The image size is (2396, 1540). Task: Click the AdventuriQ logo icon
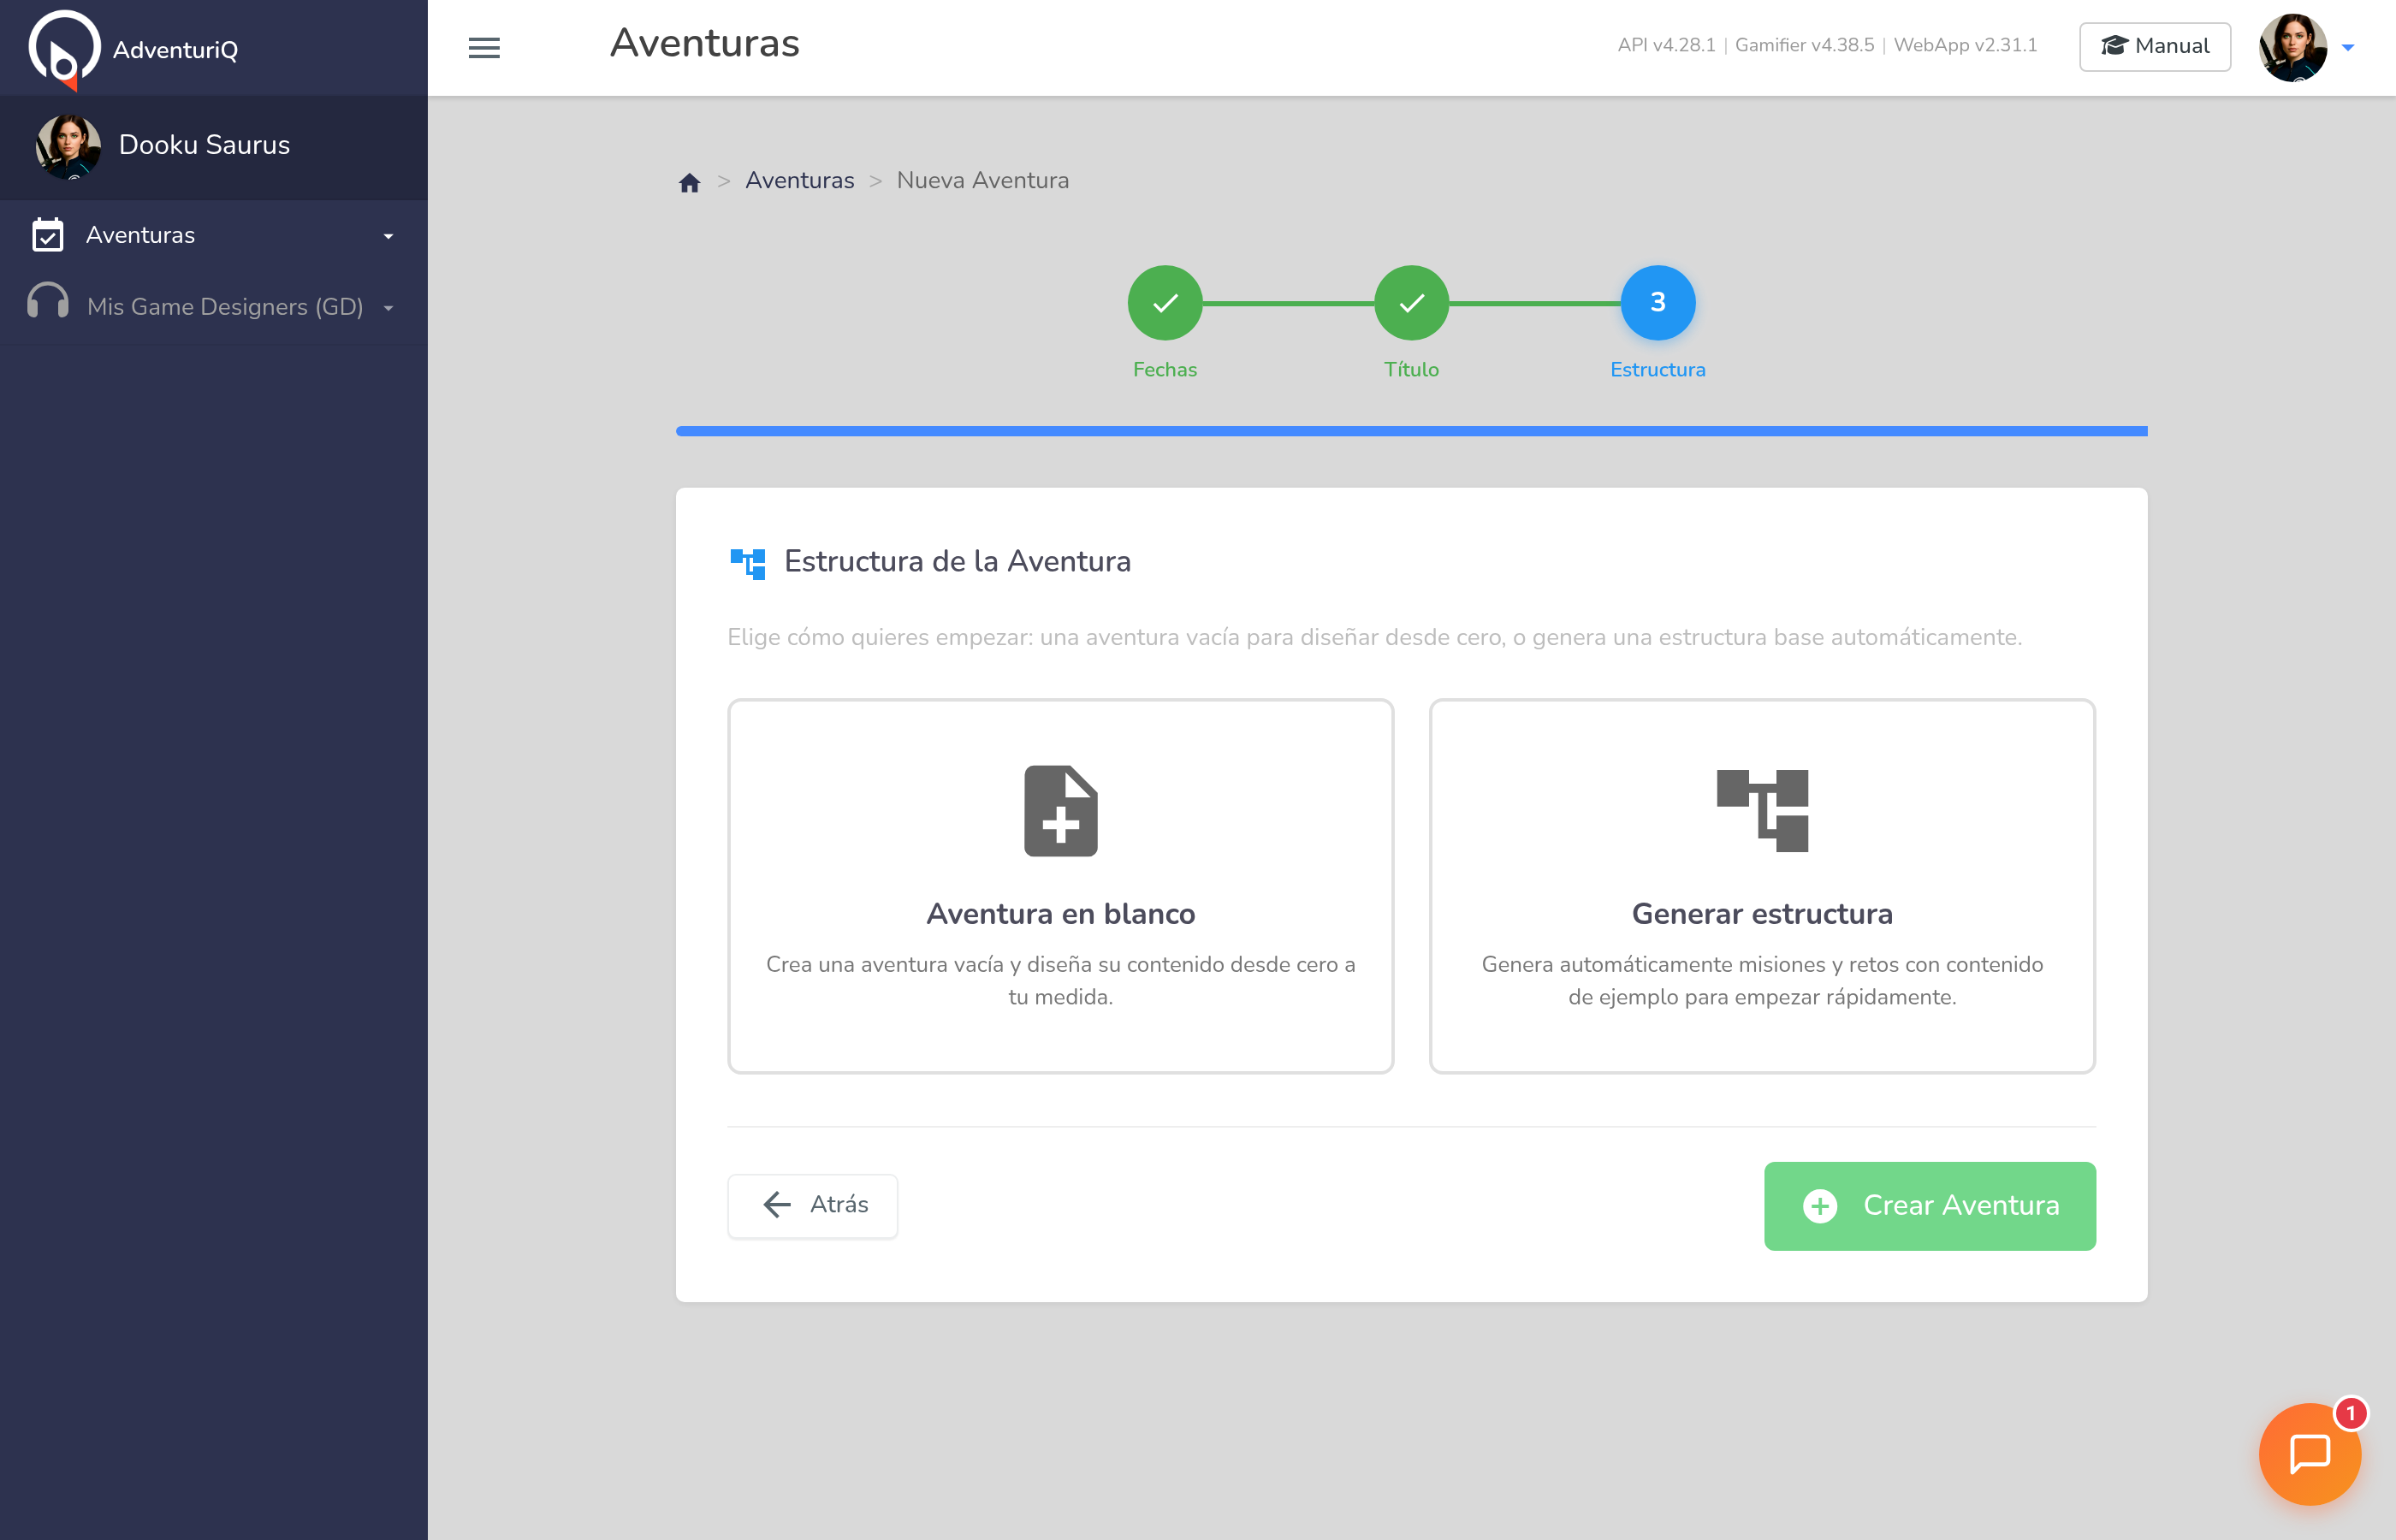coord(64,50)
